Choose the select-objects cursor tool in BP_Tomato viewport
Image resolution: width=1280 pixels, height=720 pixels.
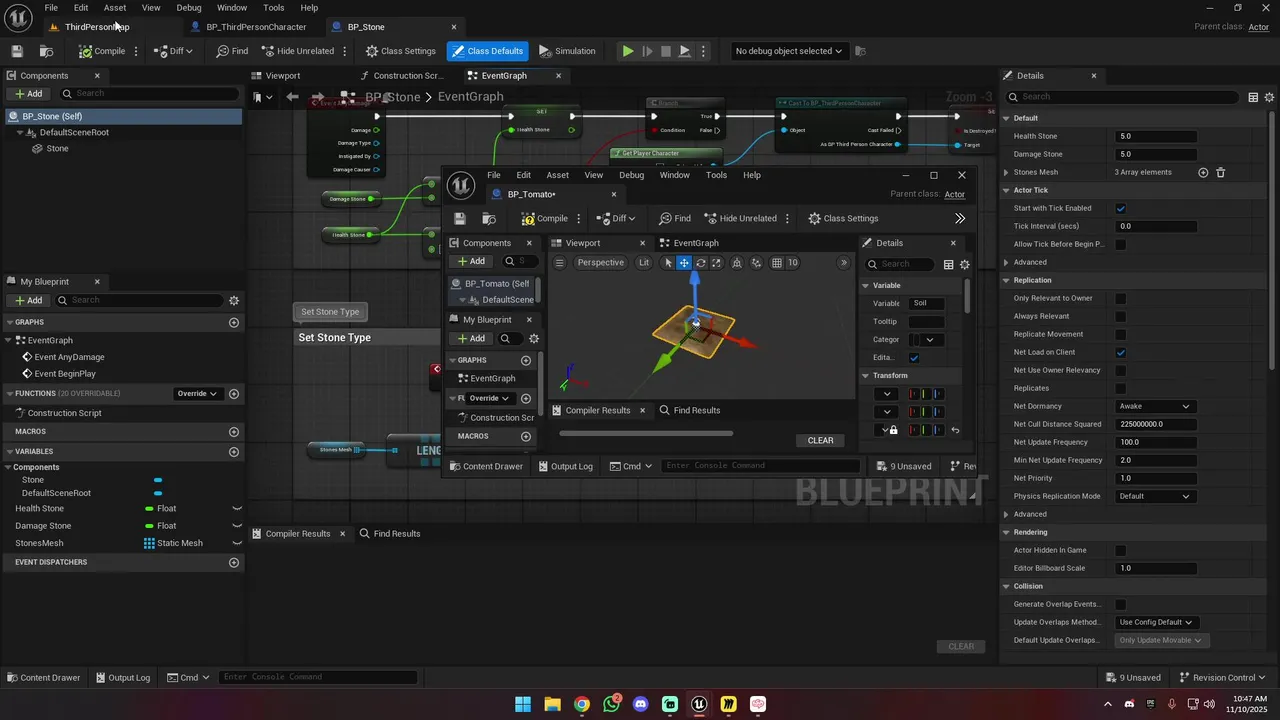point(668,263)
